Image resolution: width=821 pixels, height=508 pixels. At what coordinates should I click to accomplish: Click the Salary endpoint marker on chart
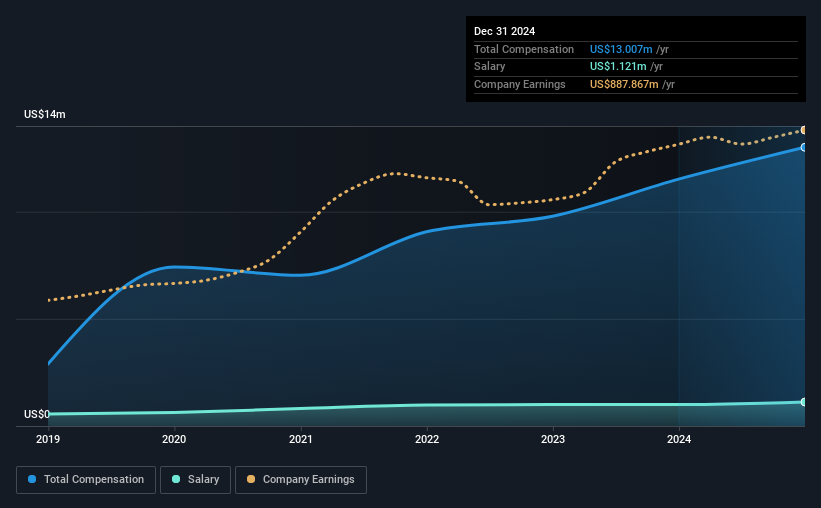click(x=804, y=402)
